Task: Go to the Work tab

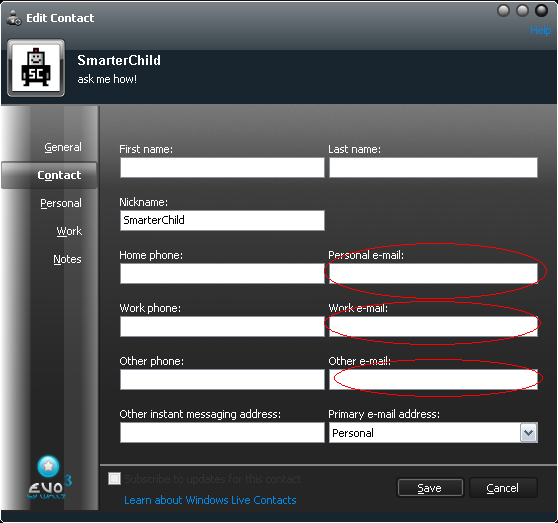Action: pos(69,231)
